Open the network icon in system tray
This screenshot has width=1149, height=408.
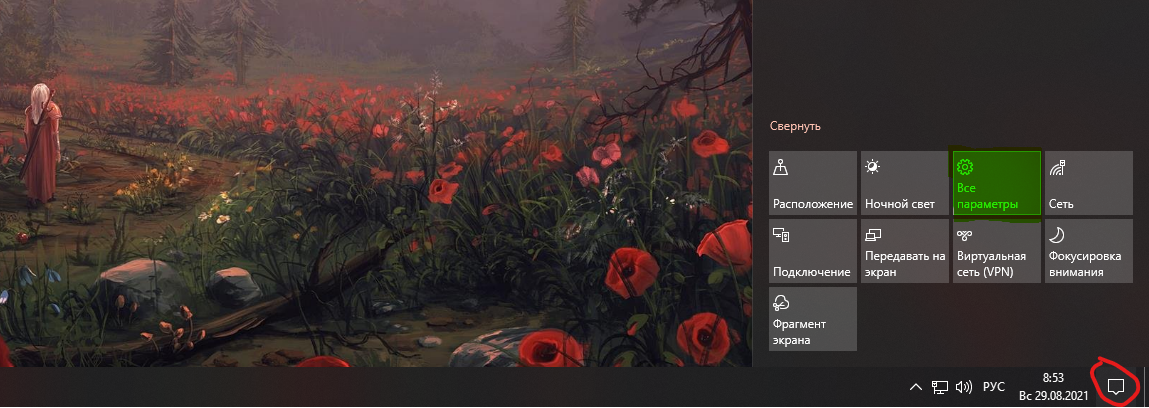940,387
